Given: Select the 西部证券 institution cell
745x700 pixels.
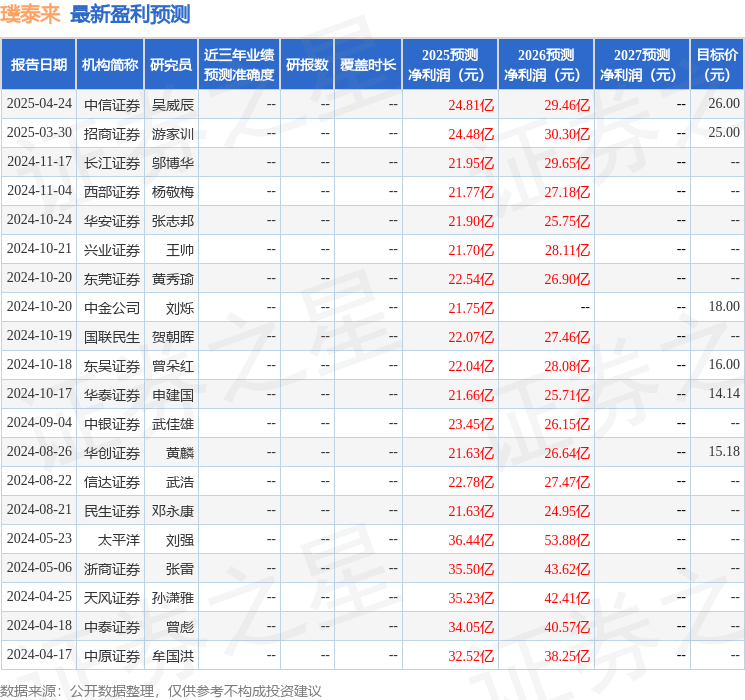Looking at the screenshot, I should point(112,192).
